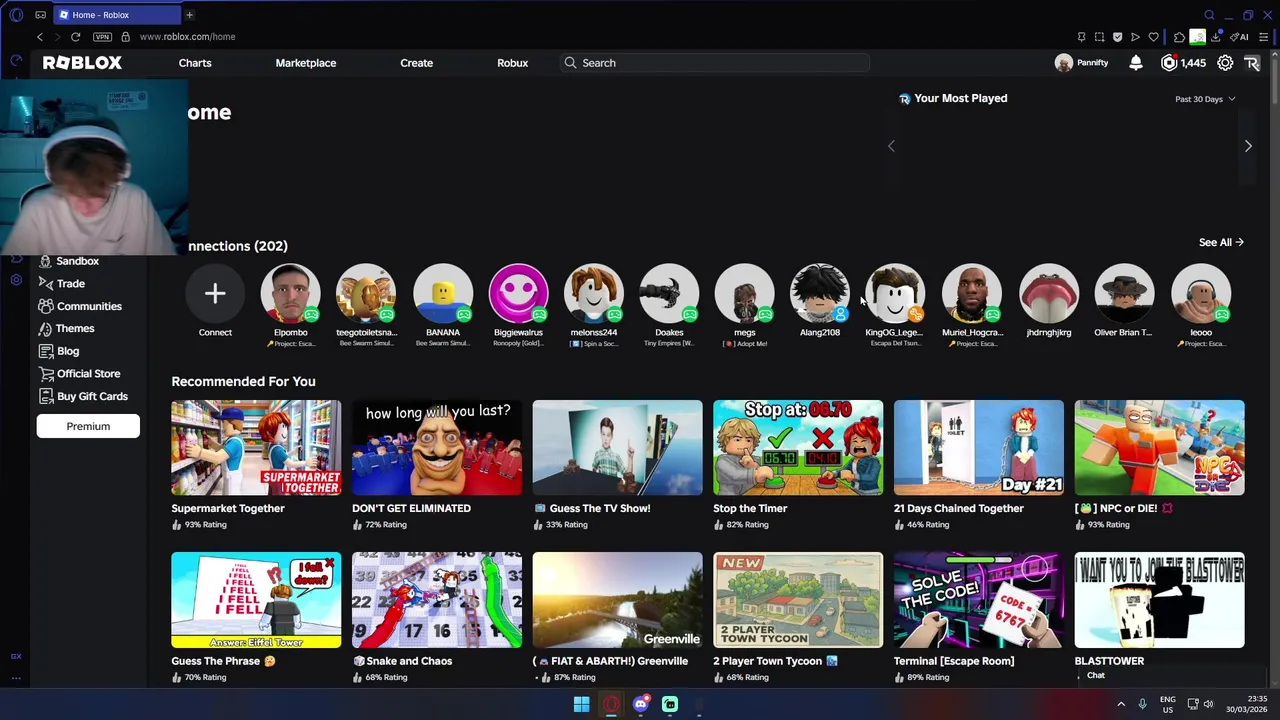
Task: Open the Marketplace tab
Action: click(306, 63)
